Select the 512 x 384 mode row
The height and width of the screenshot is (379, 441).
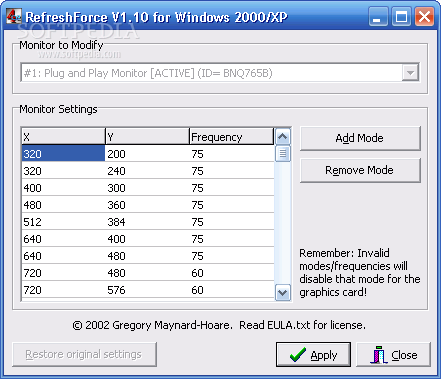tap(148, 222)
